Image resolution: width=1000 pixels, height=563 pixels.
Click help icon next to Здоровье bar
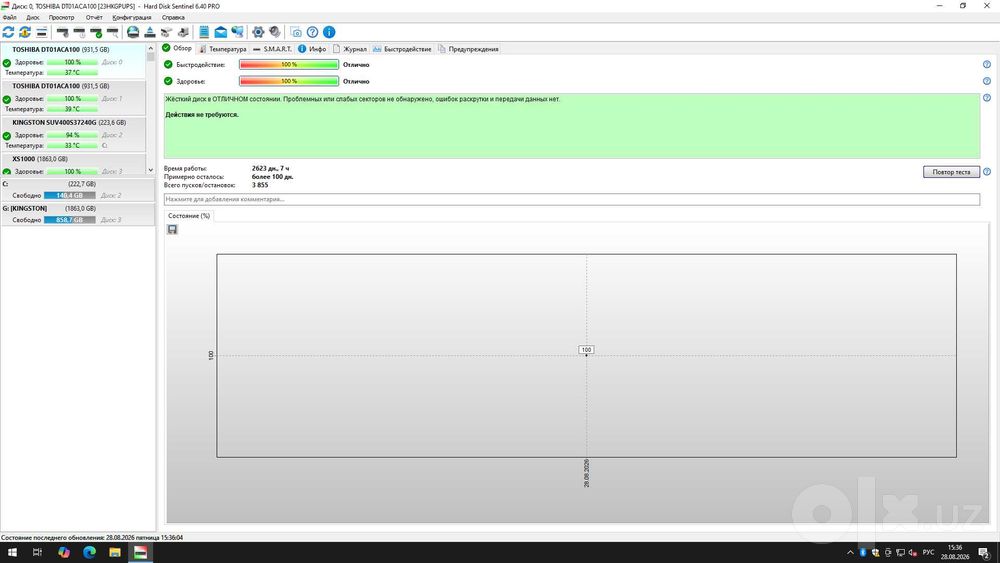pyautogui.click(x=987, y=81)
